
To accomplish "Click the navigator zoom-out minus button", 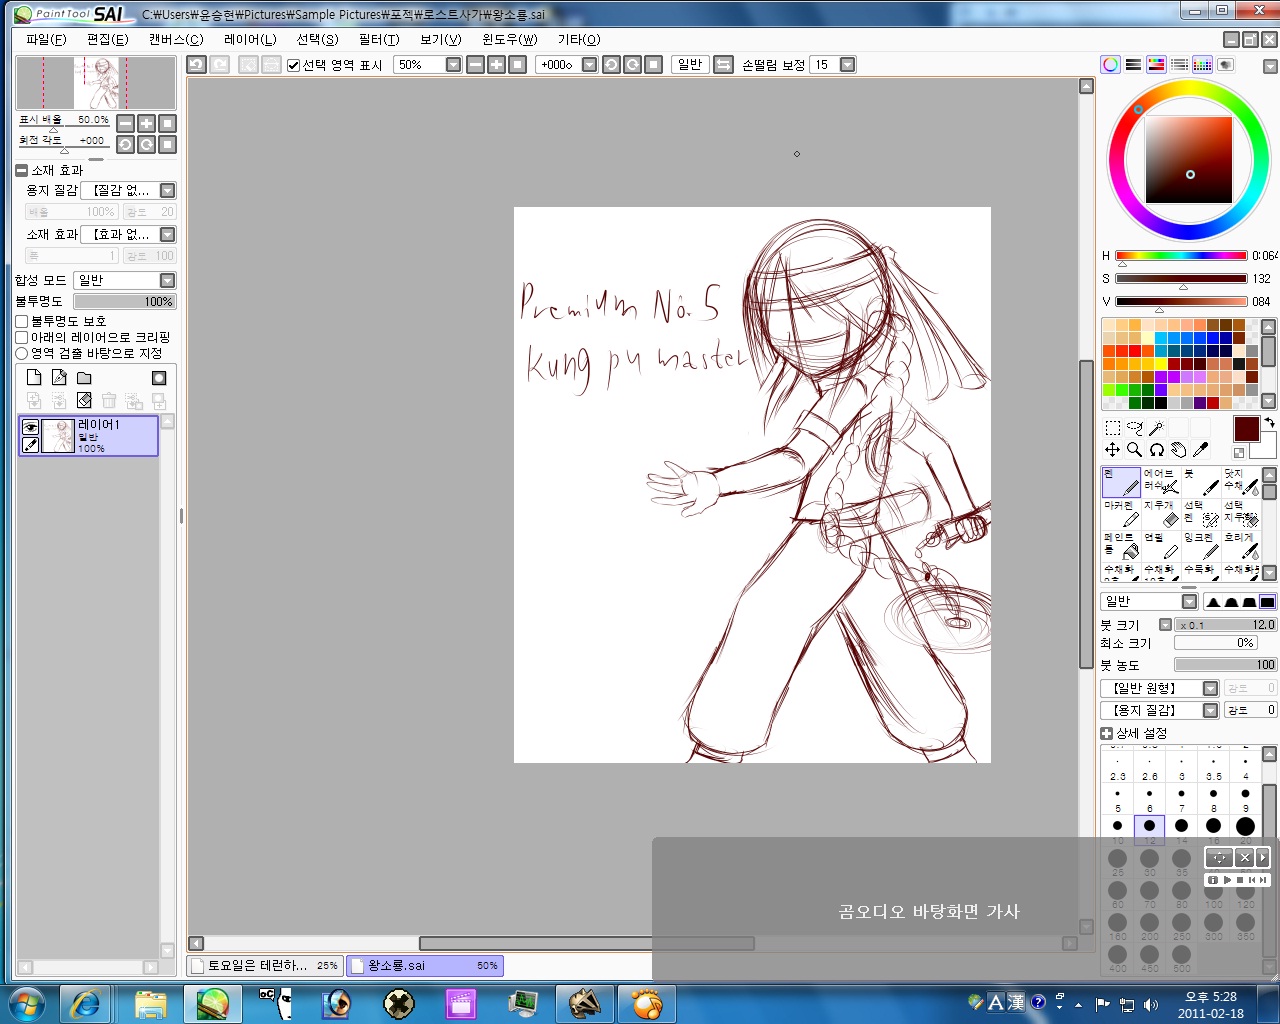I will pyautogui.click(x=125, y=123).
